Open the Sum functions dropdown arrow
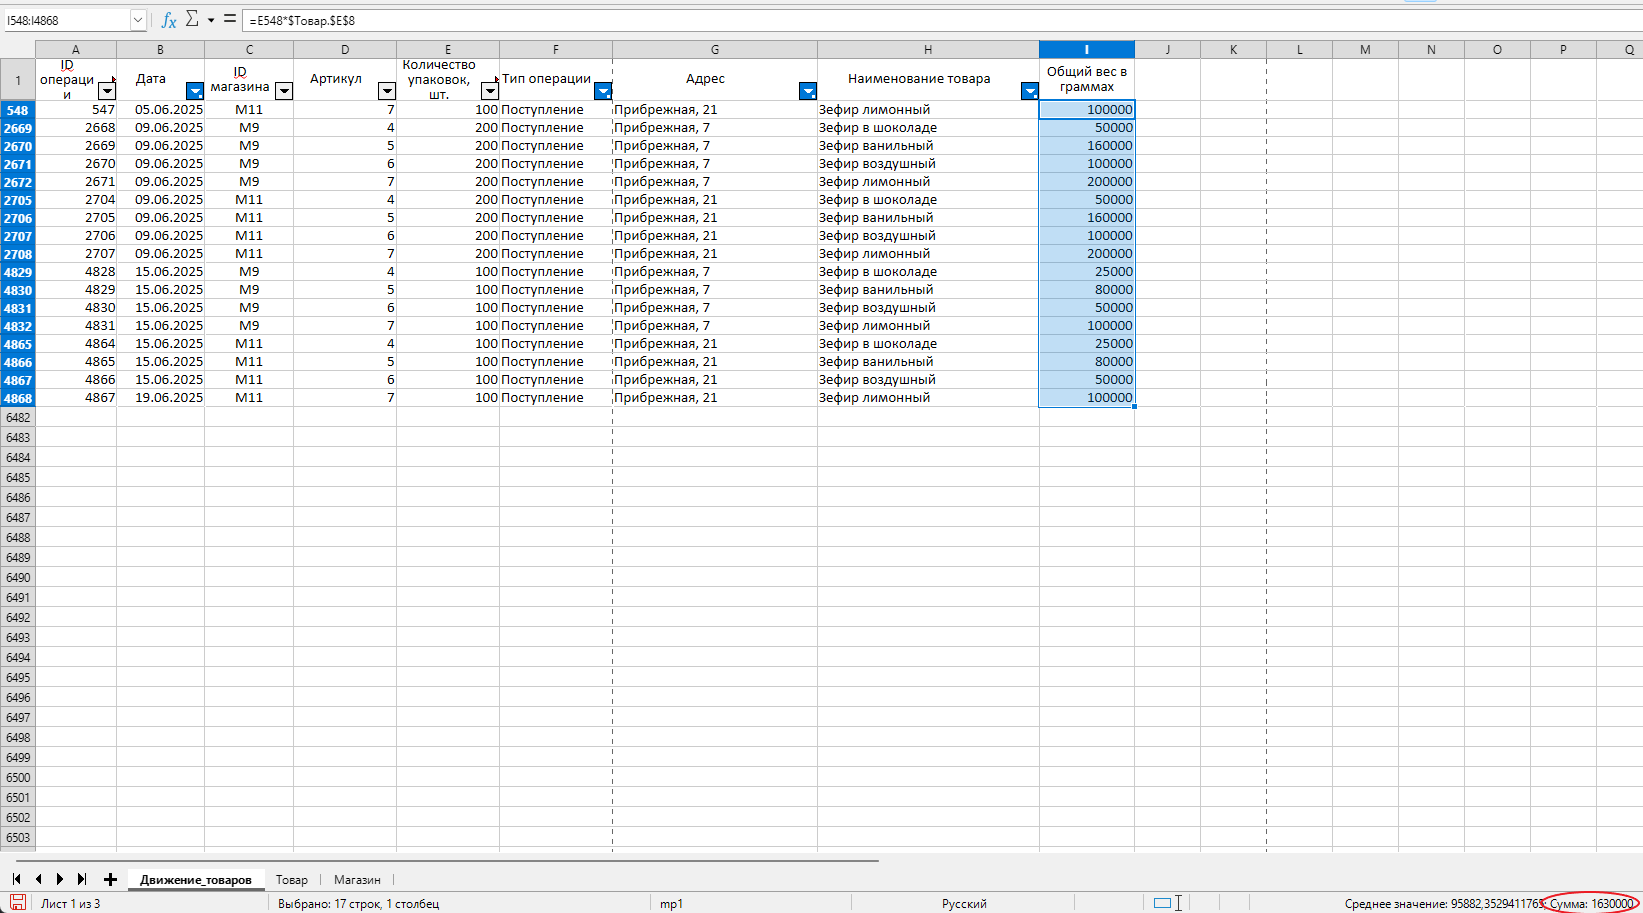This screenshot has width=1643, height=913. [211, 20]
